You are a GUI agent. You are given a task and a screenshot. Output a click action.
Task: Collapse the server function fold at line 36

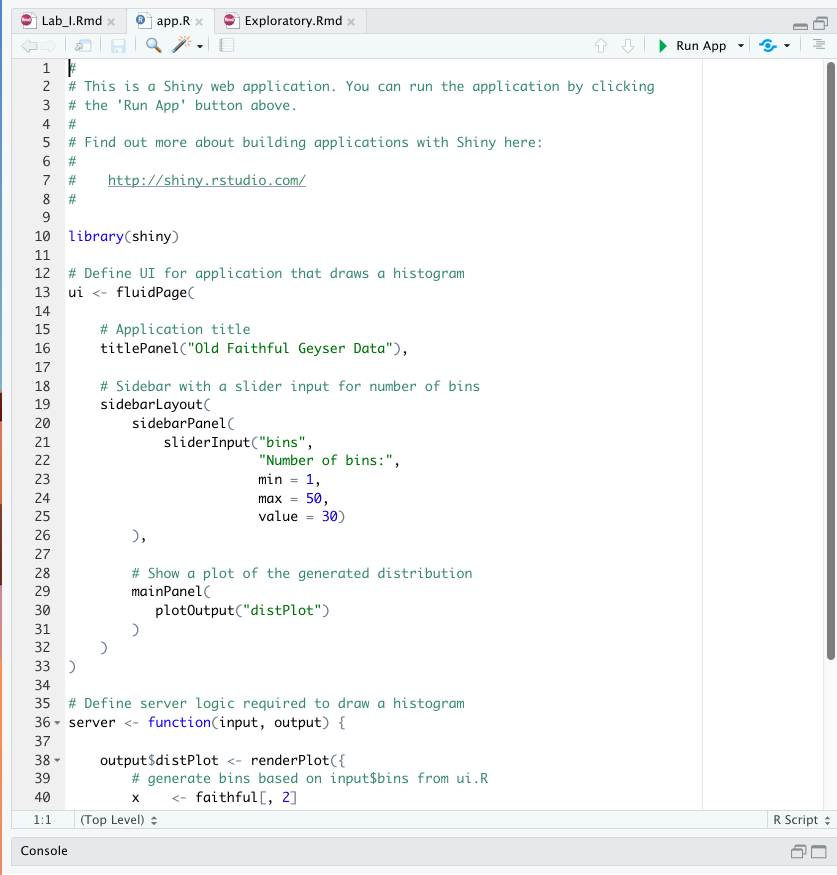point(57,723)
